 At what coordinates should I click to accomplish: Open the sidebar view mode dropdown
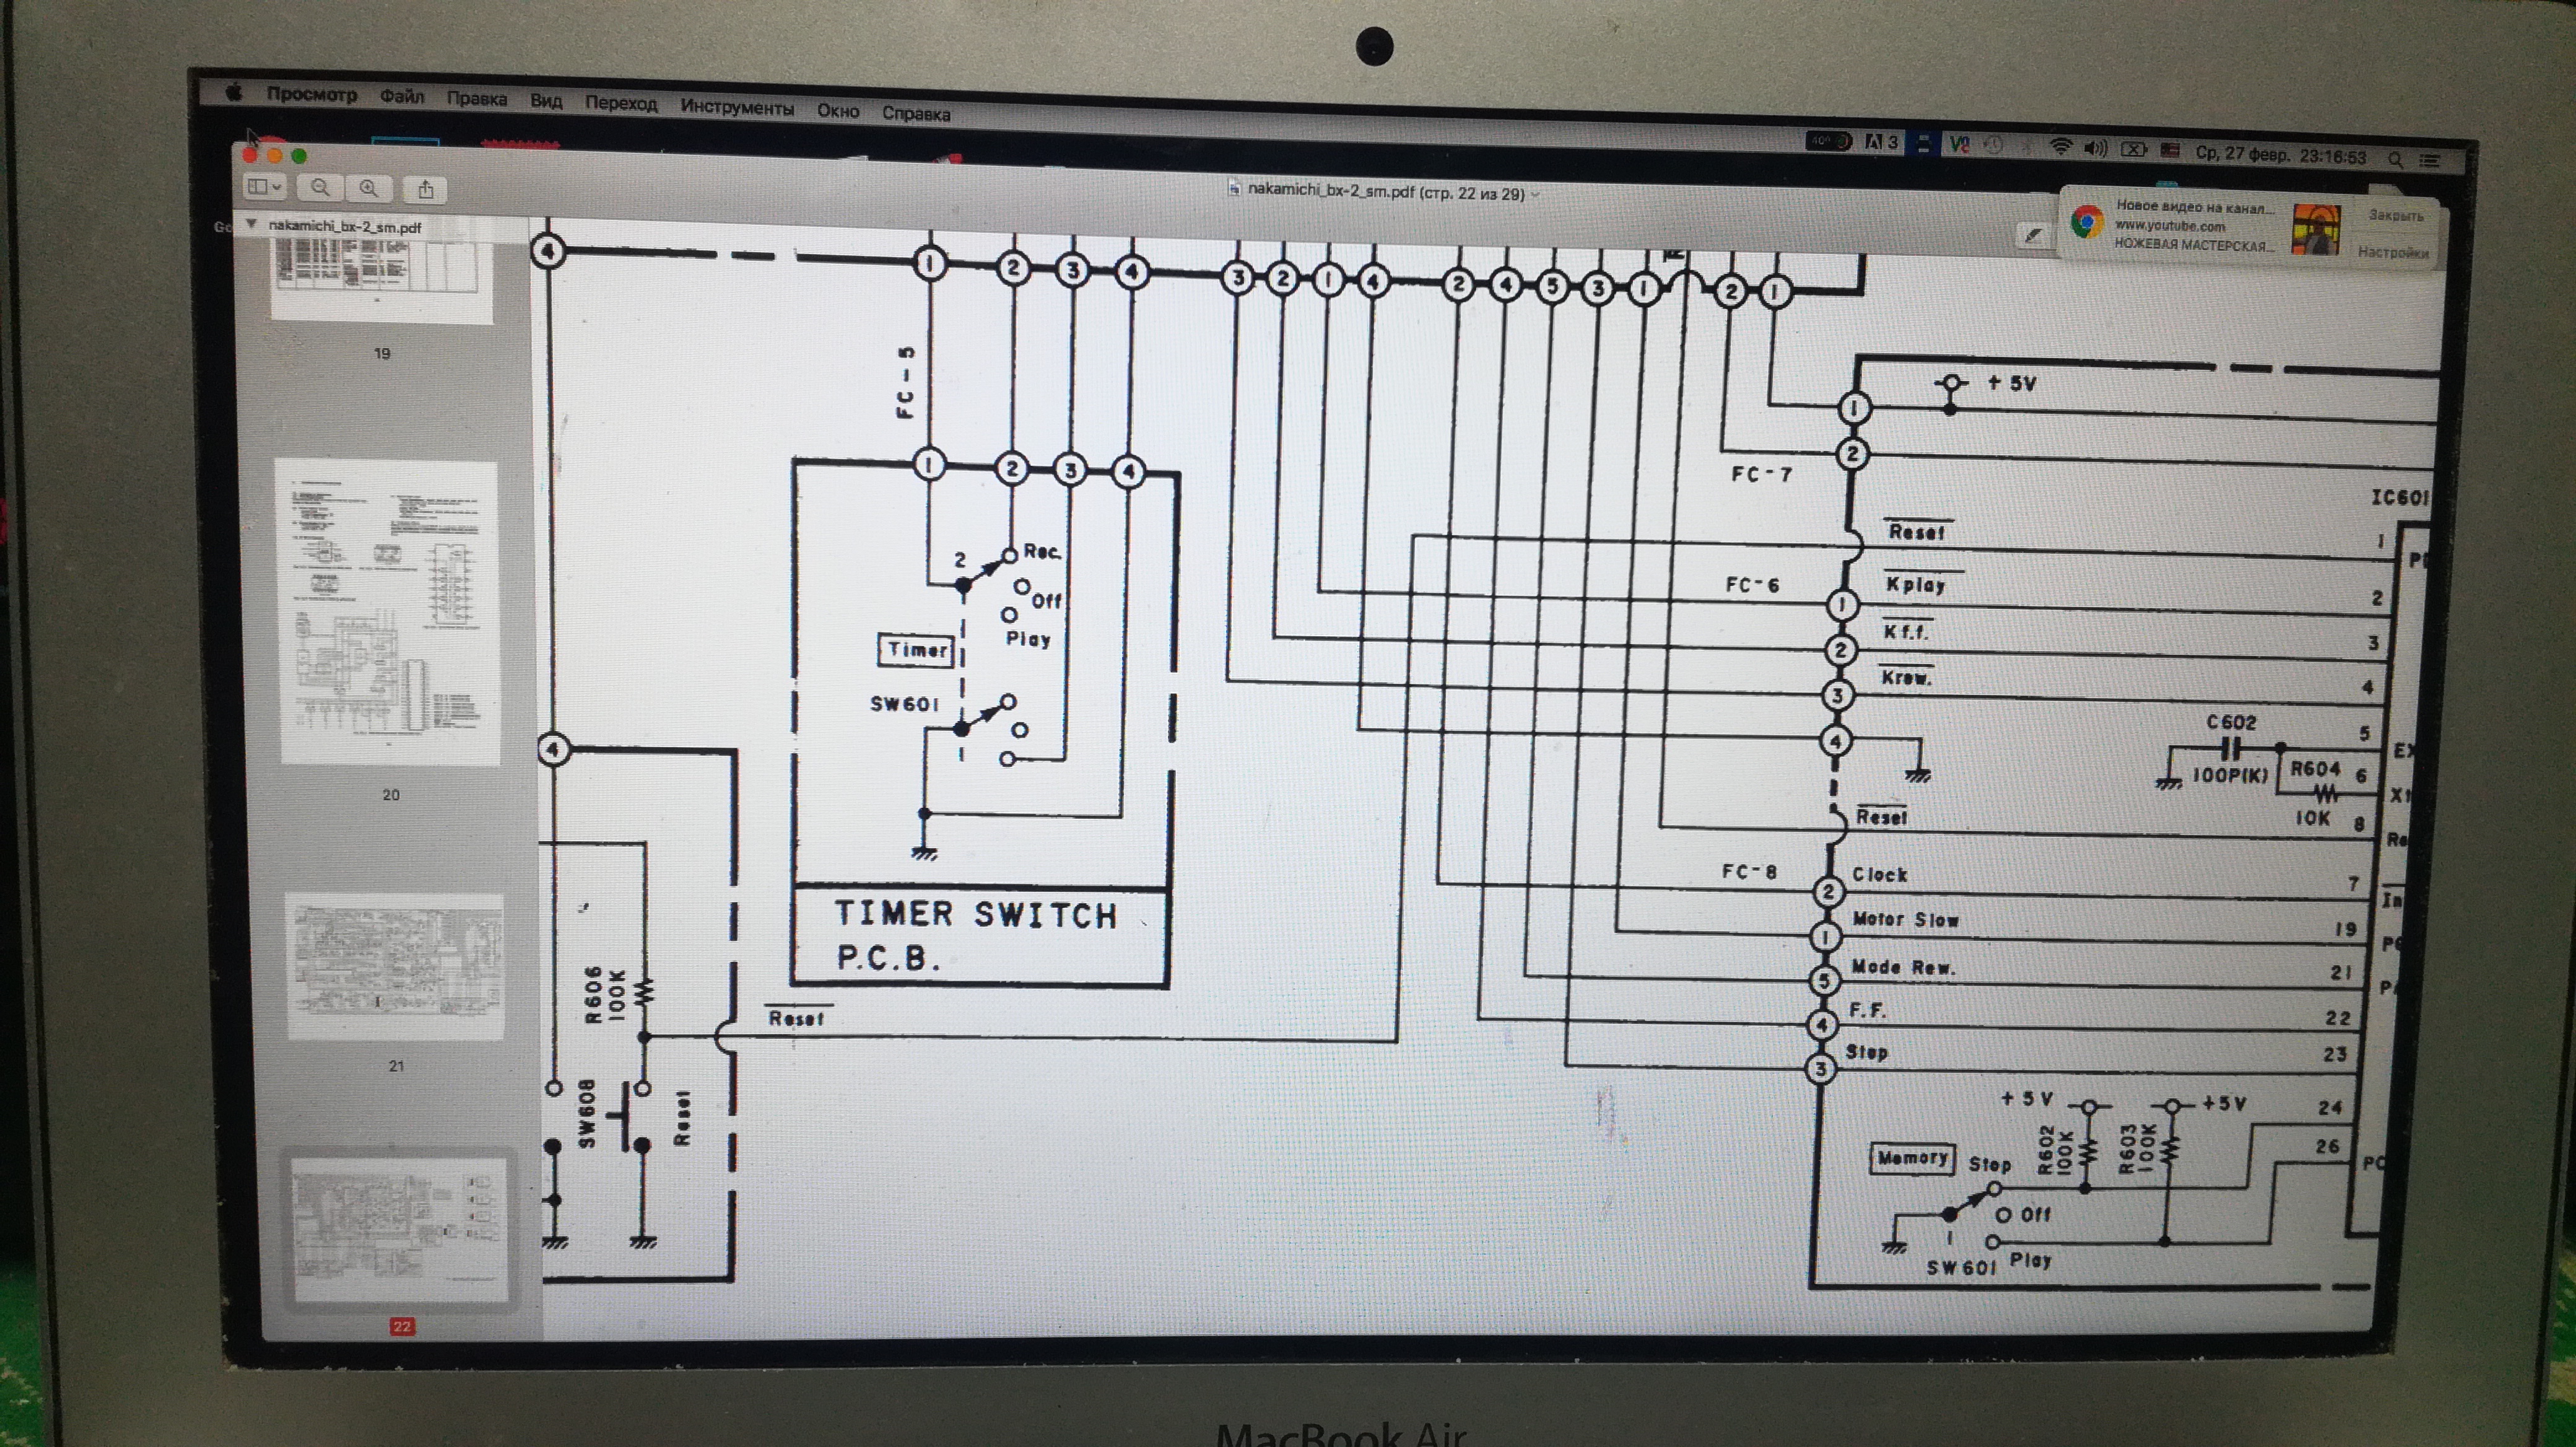coord(264,186)
